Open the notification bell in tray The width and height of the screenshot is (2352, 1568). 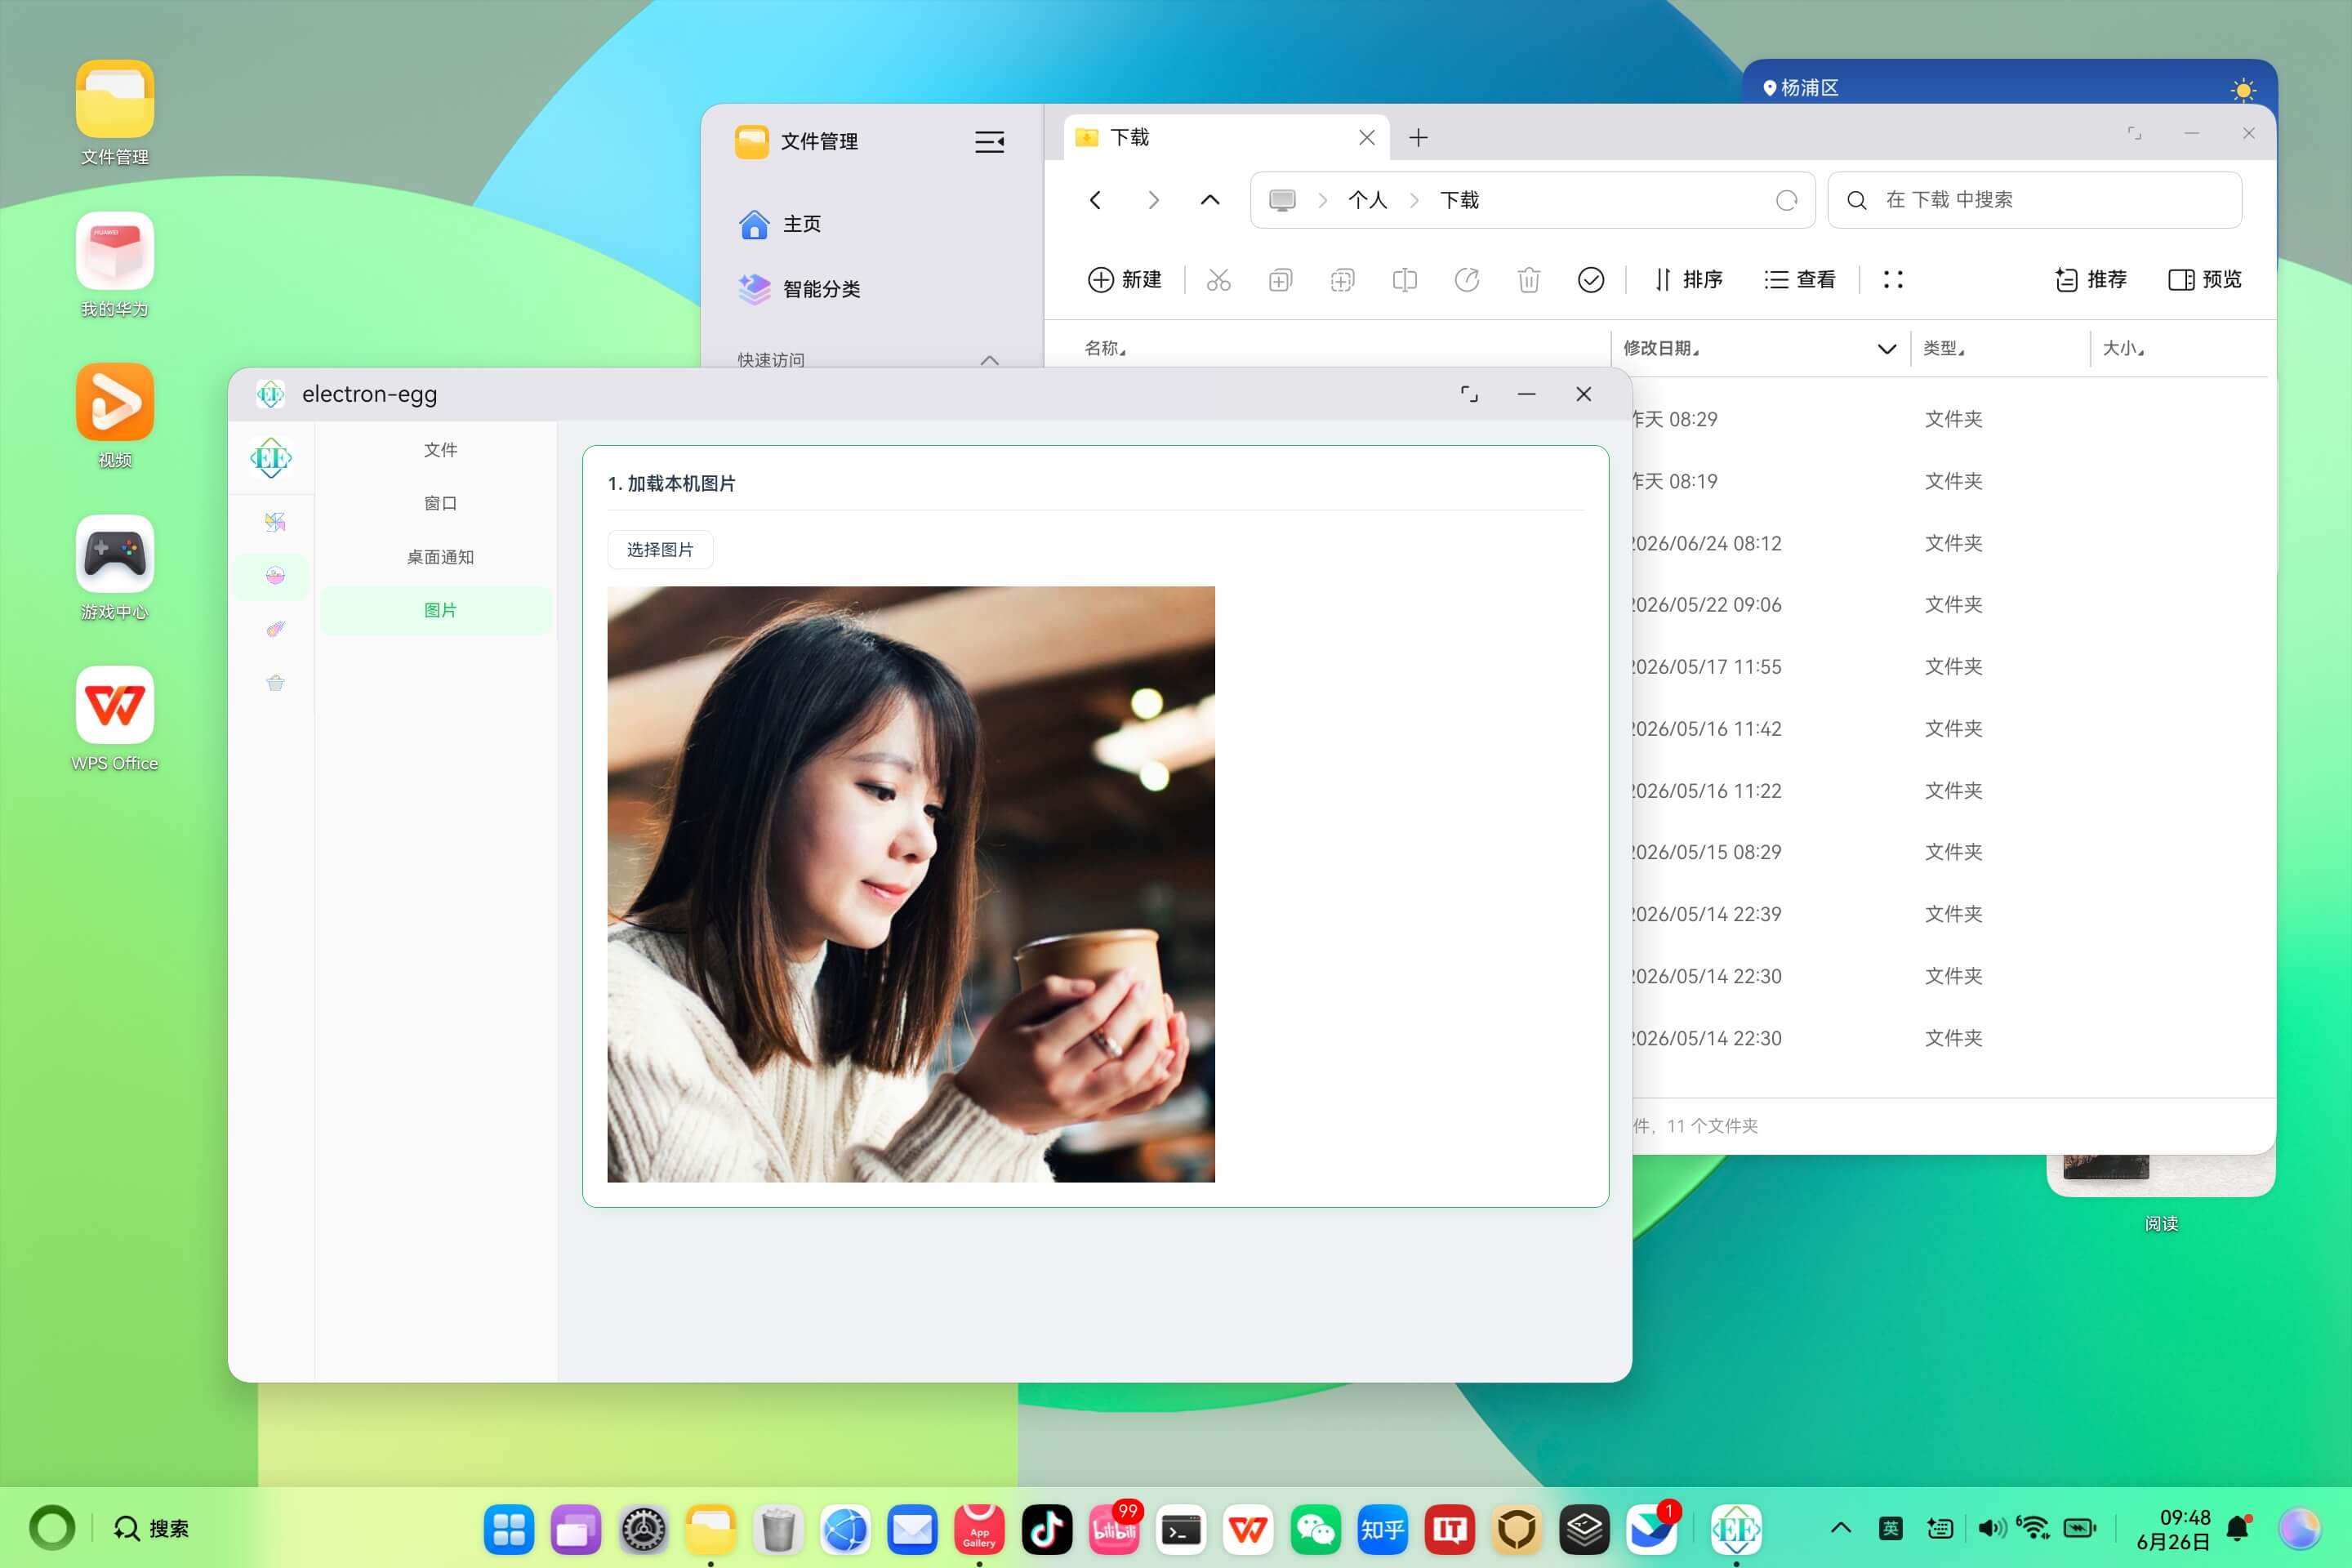coord(2239,1528)
